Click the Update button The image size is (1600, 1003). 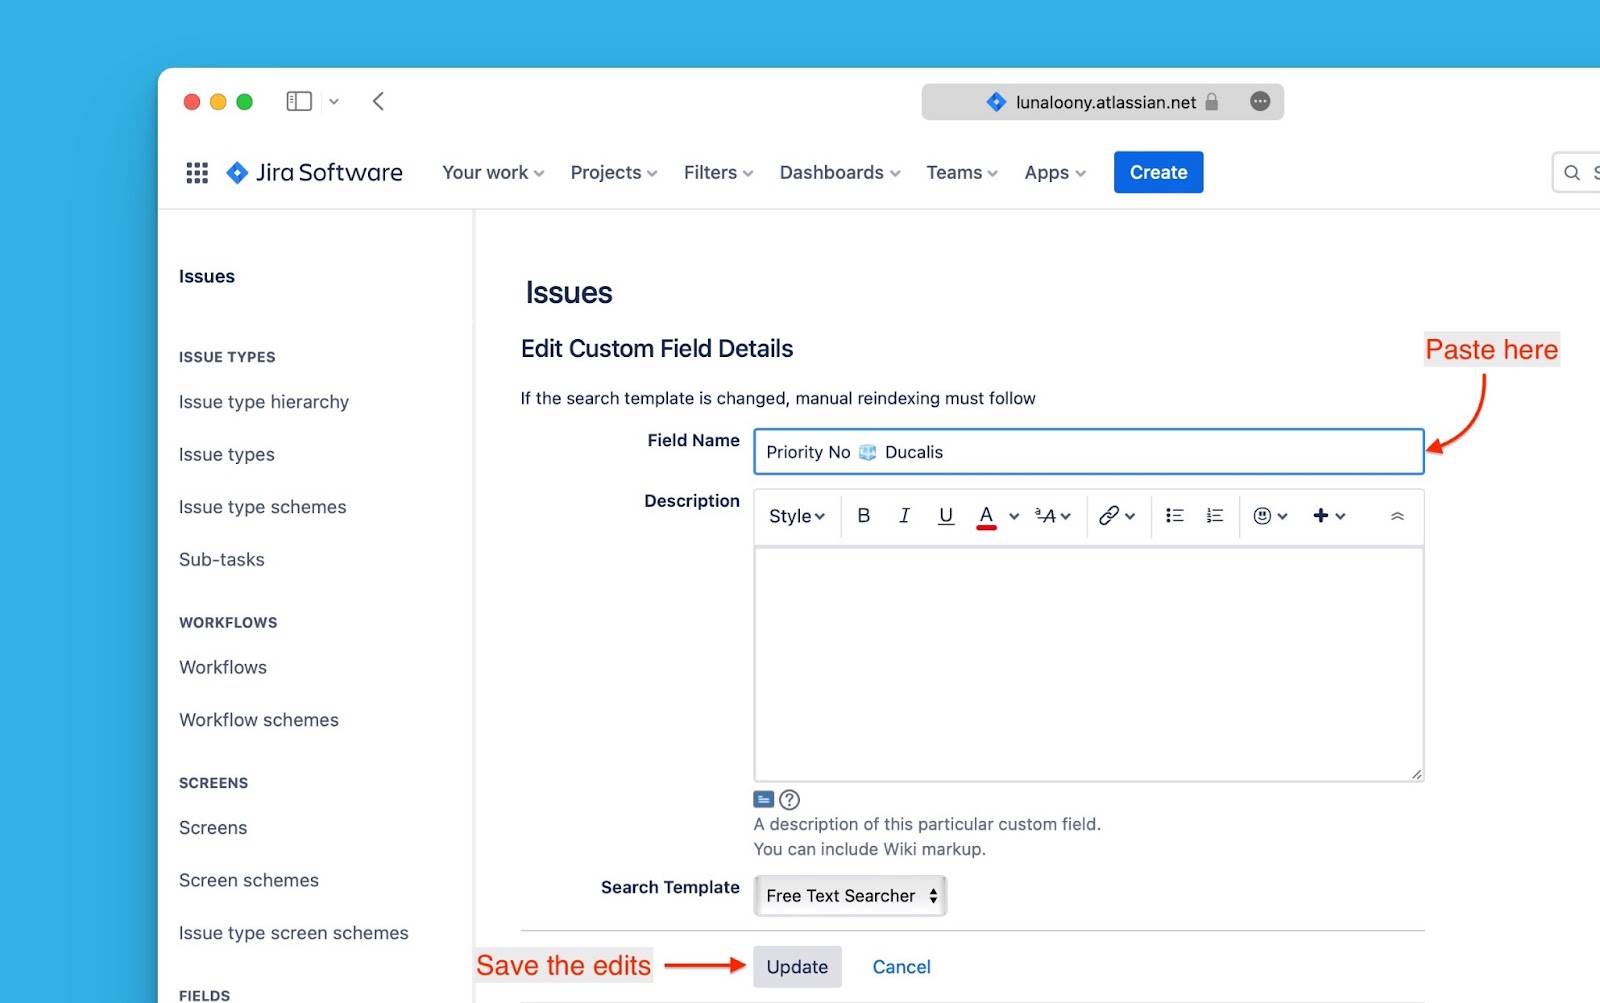(x=797, y=967)
